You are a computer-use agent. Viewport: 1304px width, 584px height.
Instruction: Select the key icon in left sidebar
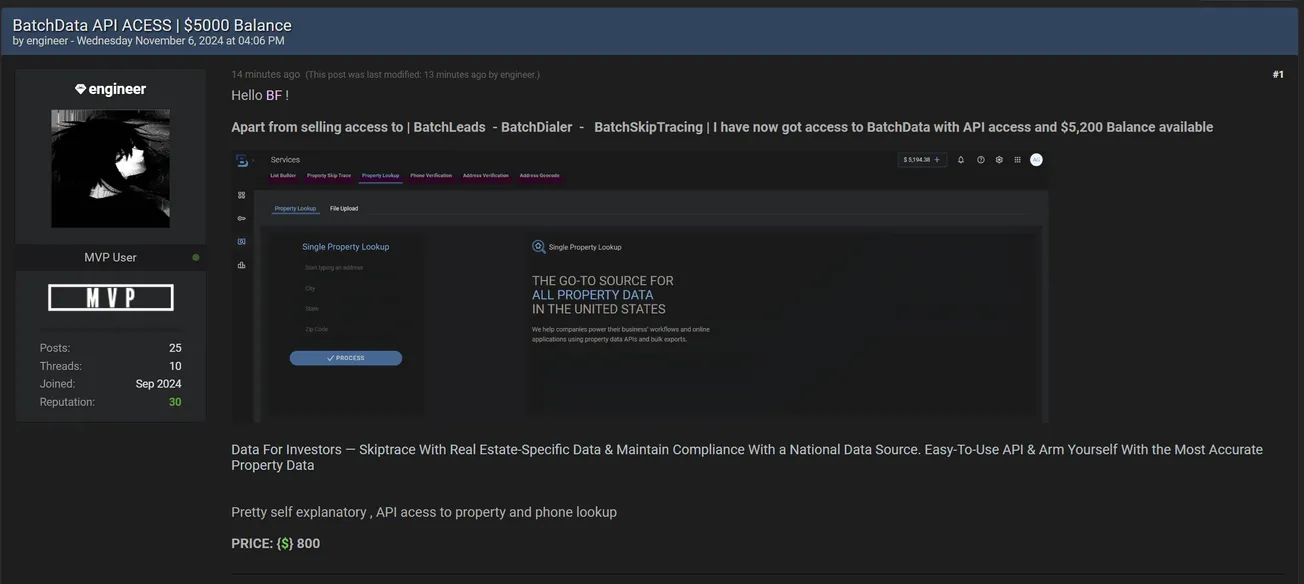pos(241,218)
